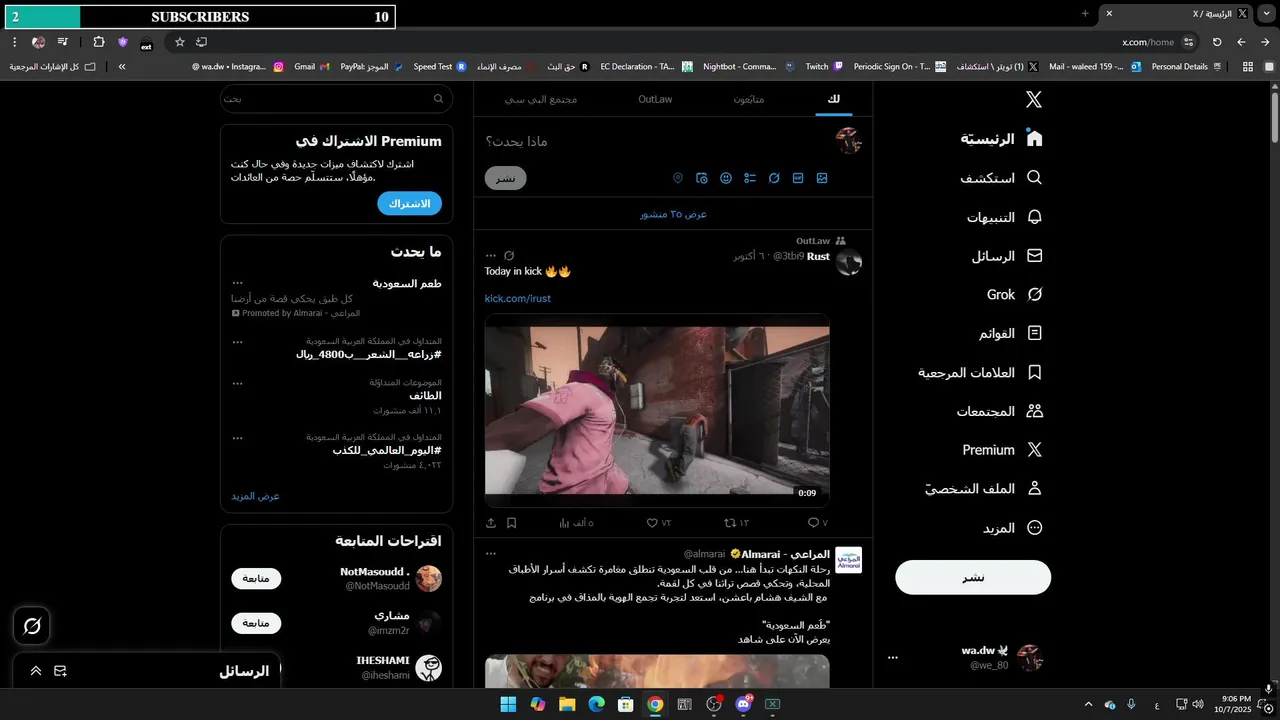Open Profile (الملف الشخصيّ) in the sidebar
The height and width of the screenshot is (720, 1280).
984,488
